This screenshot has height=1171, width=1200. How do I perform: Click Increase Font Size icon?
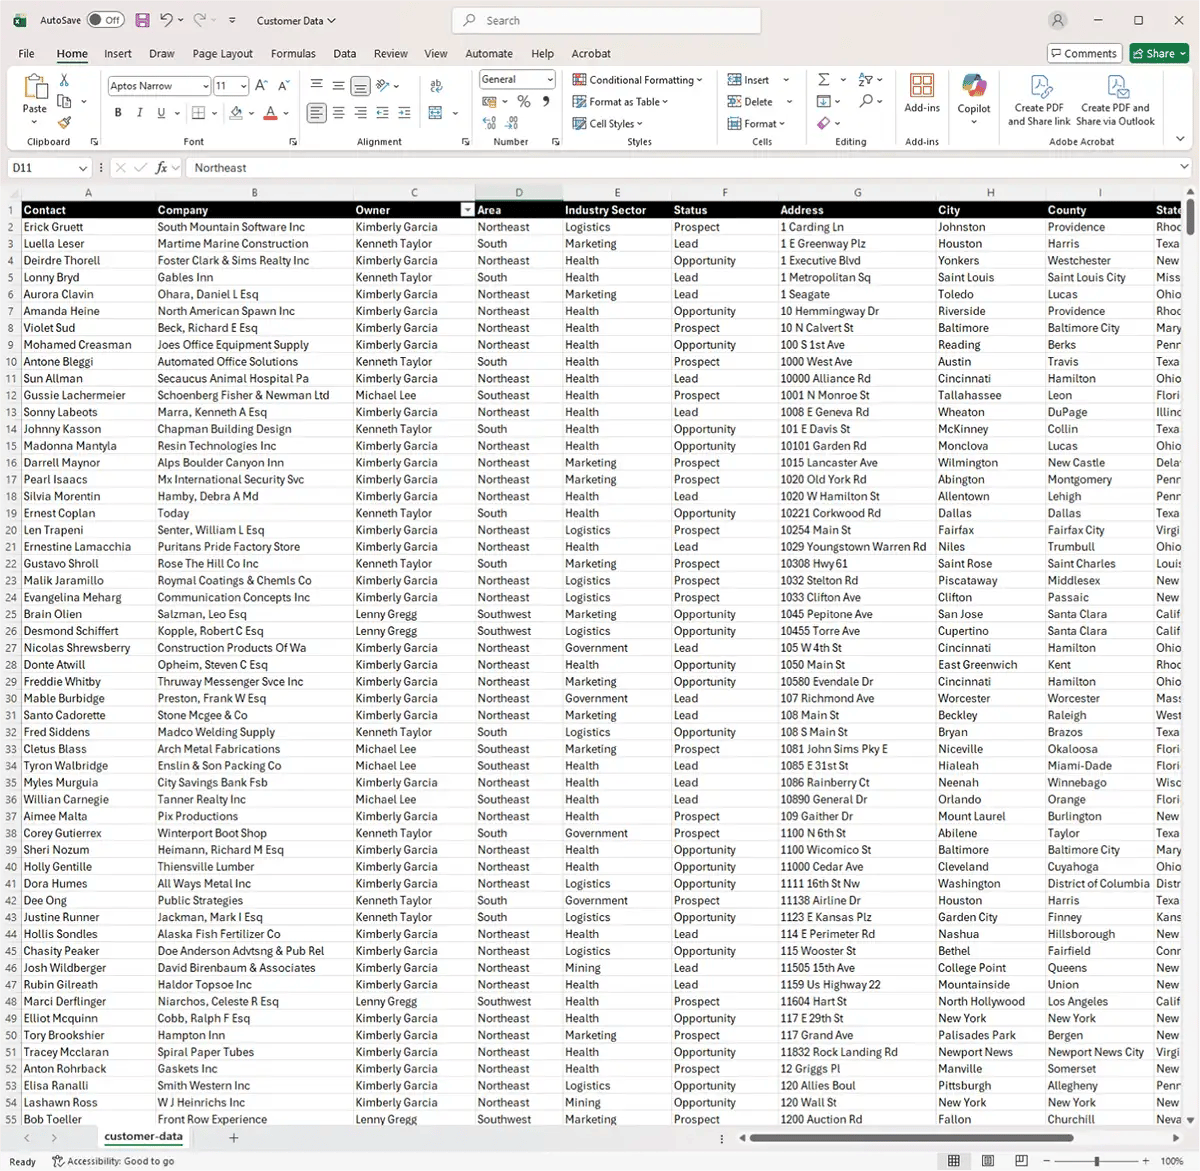click(261, 86)
